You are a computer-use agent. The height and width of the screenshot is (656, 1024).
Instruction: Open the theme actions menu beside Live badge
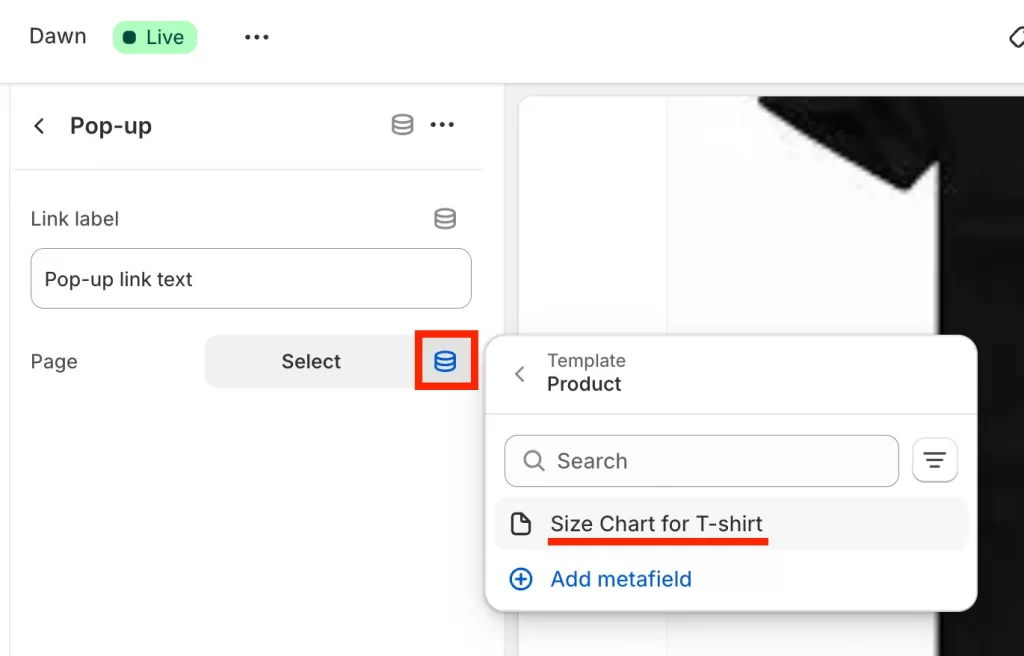click(257, 37)
